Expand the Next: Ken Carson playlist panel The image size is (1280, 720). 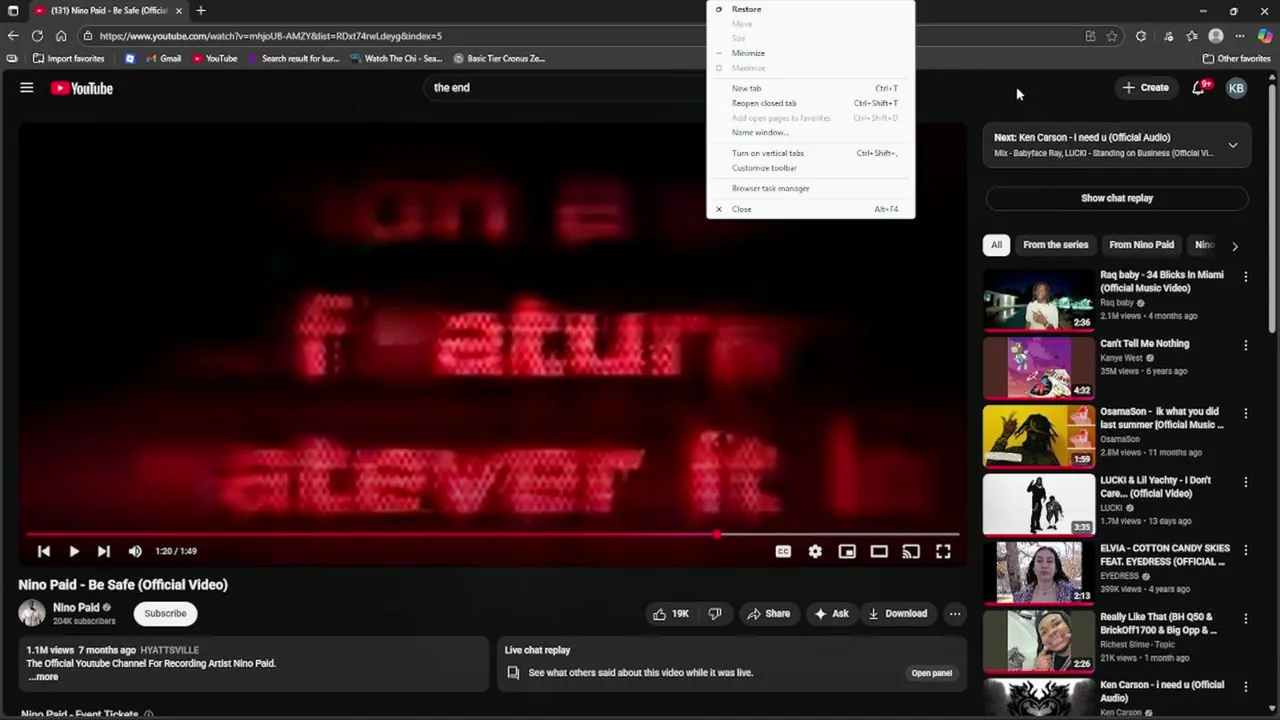[x=1233, y=145]
